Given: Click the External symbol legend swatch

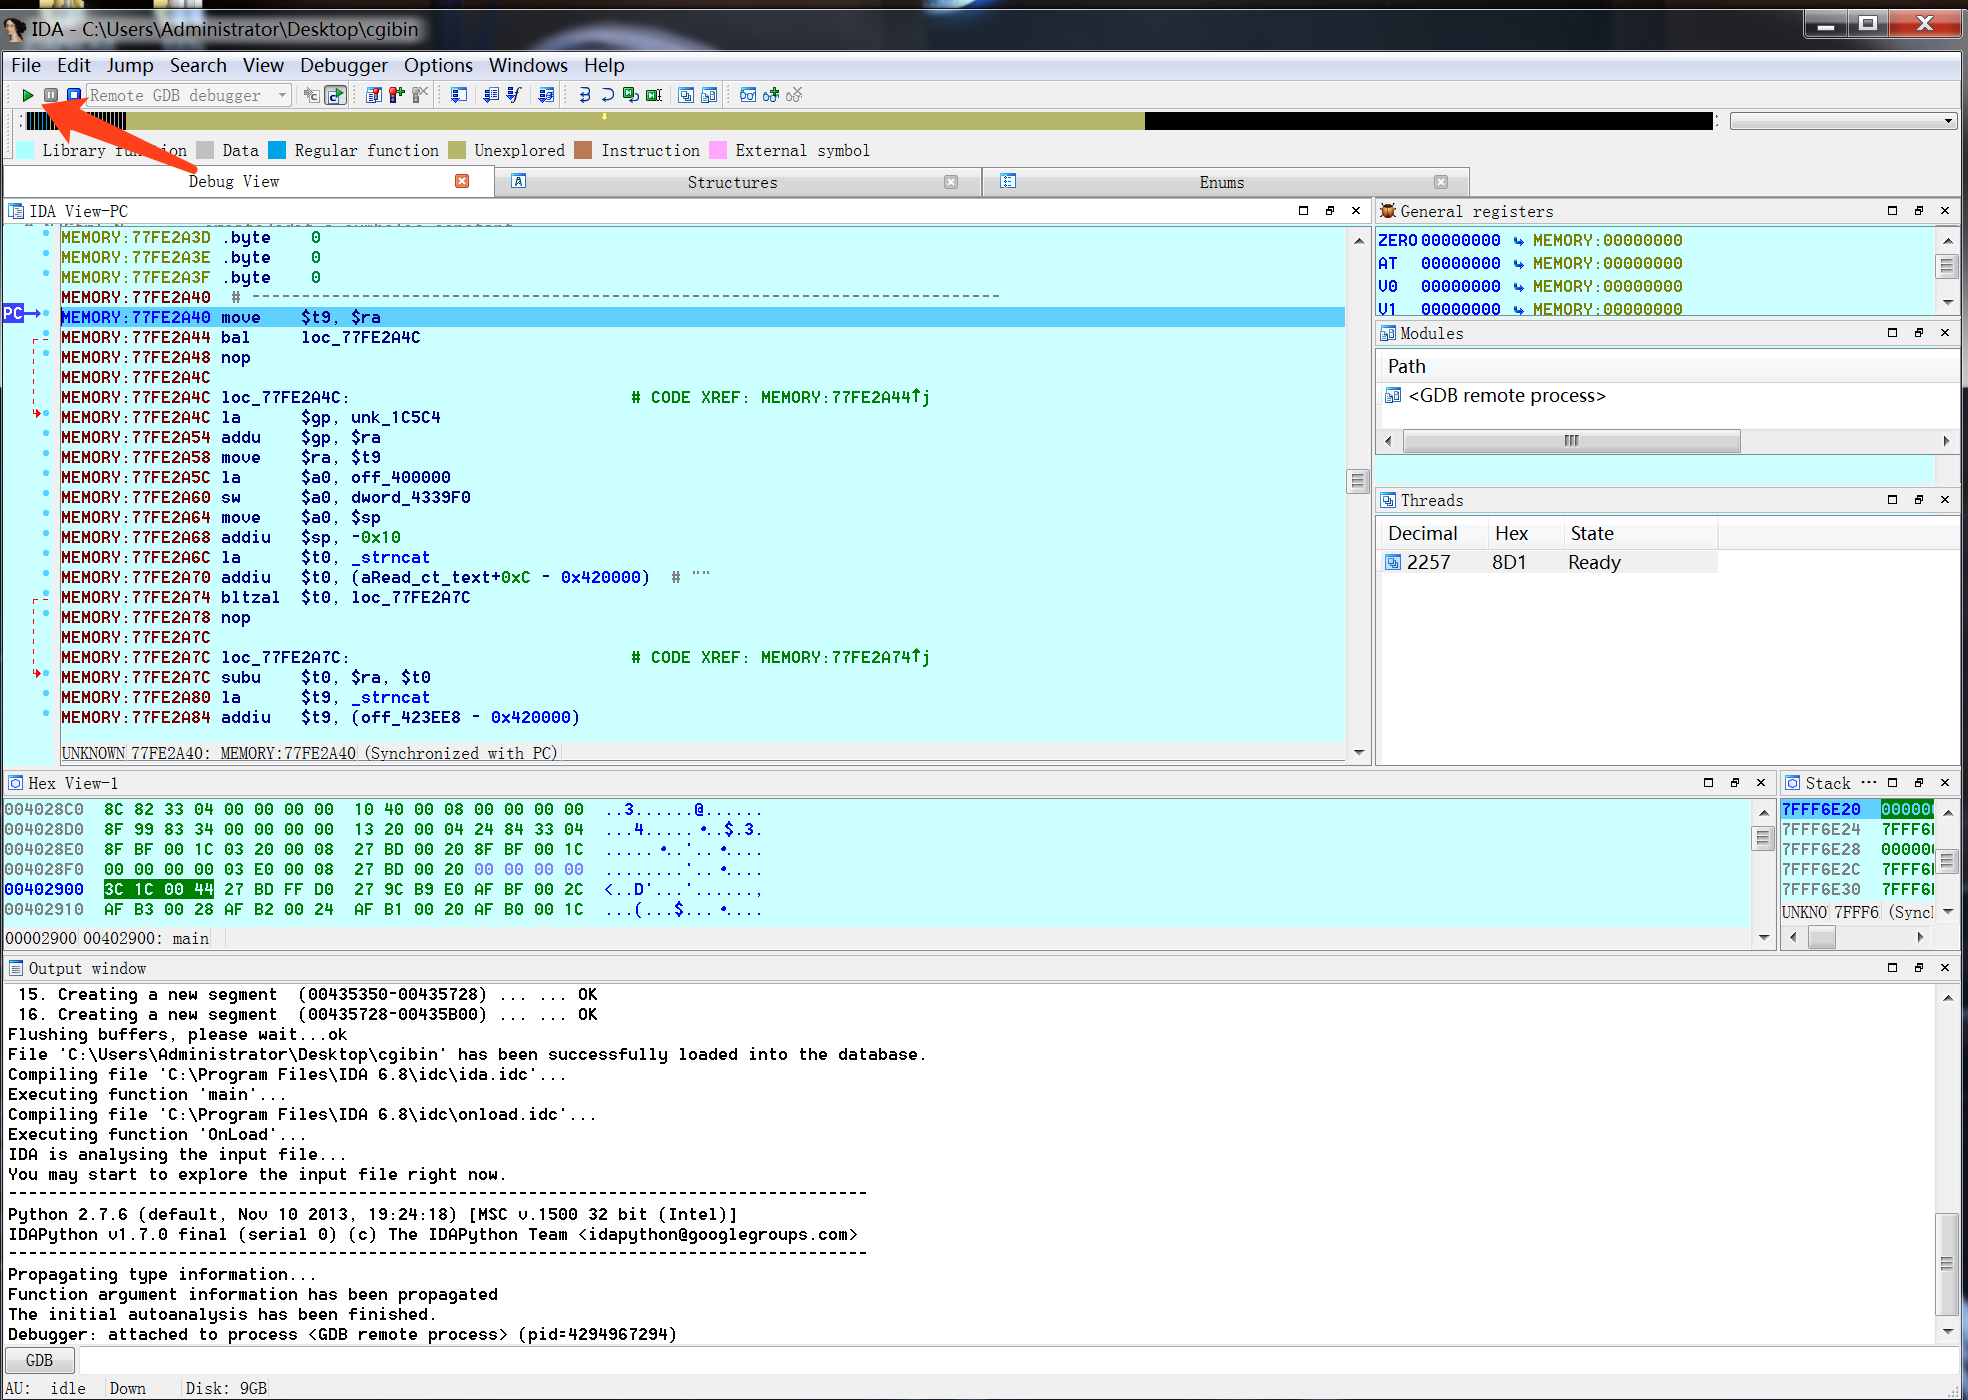Looking at the screenshot, I should click(718, 150).
